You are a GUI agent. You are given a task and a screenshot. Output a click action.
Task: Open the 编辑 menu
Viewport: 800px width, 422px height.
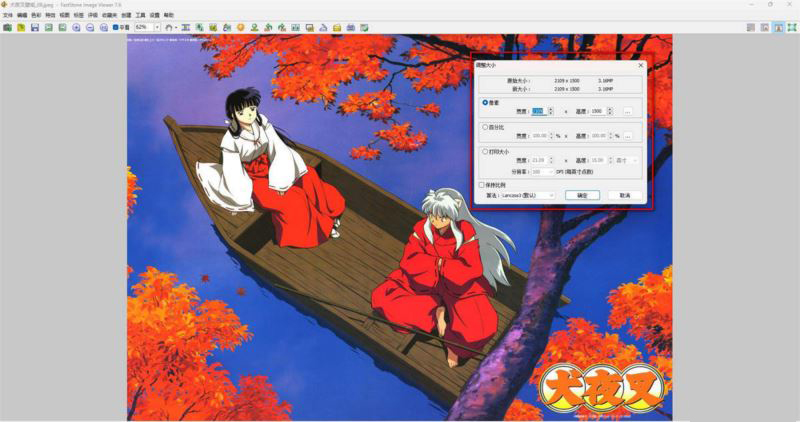pos(22,15)
